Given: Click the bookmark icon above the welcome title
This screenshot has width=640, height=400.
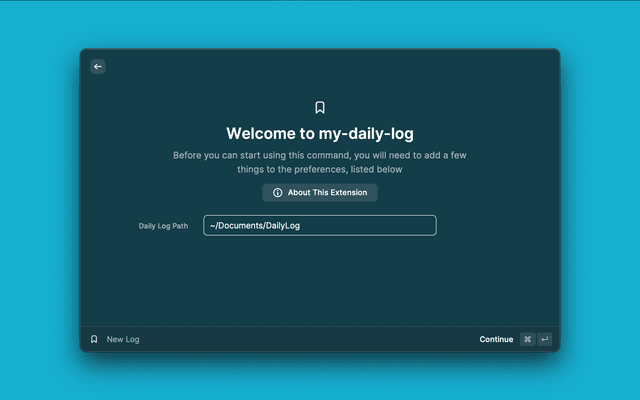Looking at the screenshot, I should pyautogui.click(x=320, y=108).
